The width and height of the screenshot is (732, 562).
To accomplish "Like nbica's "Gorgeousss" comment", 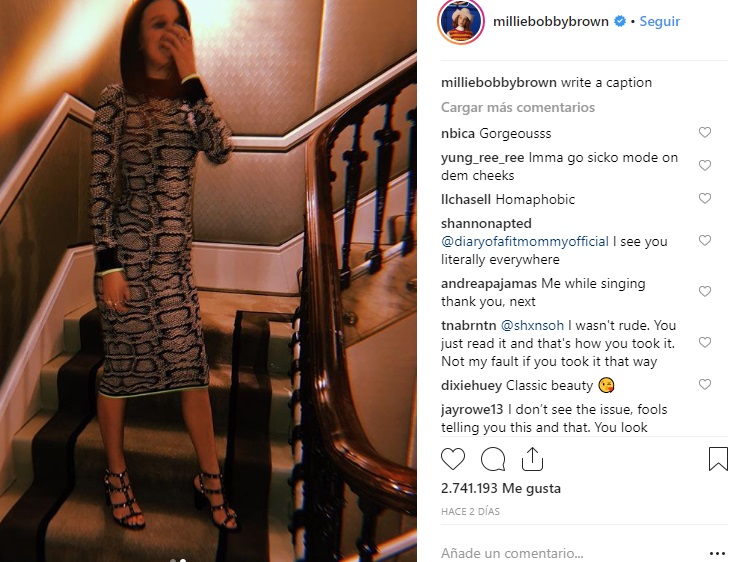I will pyautogui.click(x=705, y=133).
